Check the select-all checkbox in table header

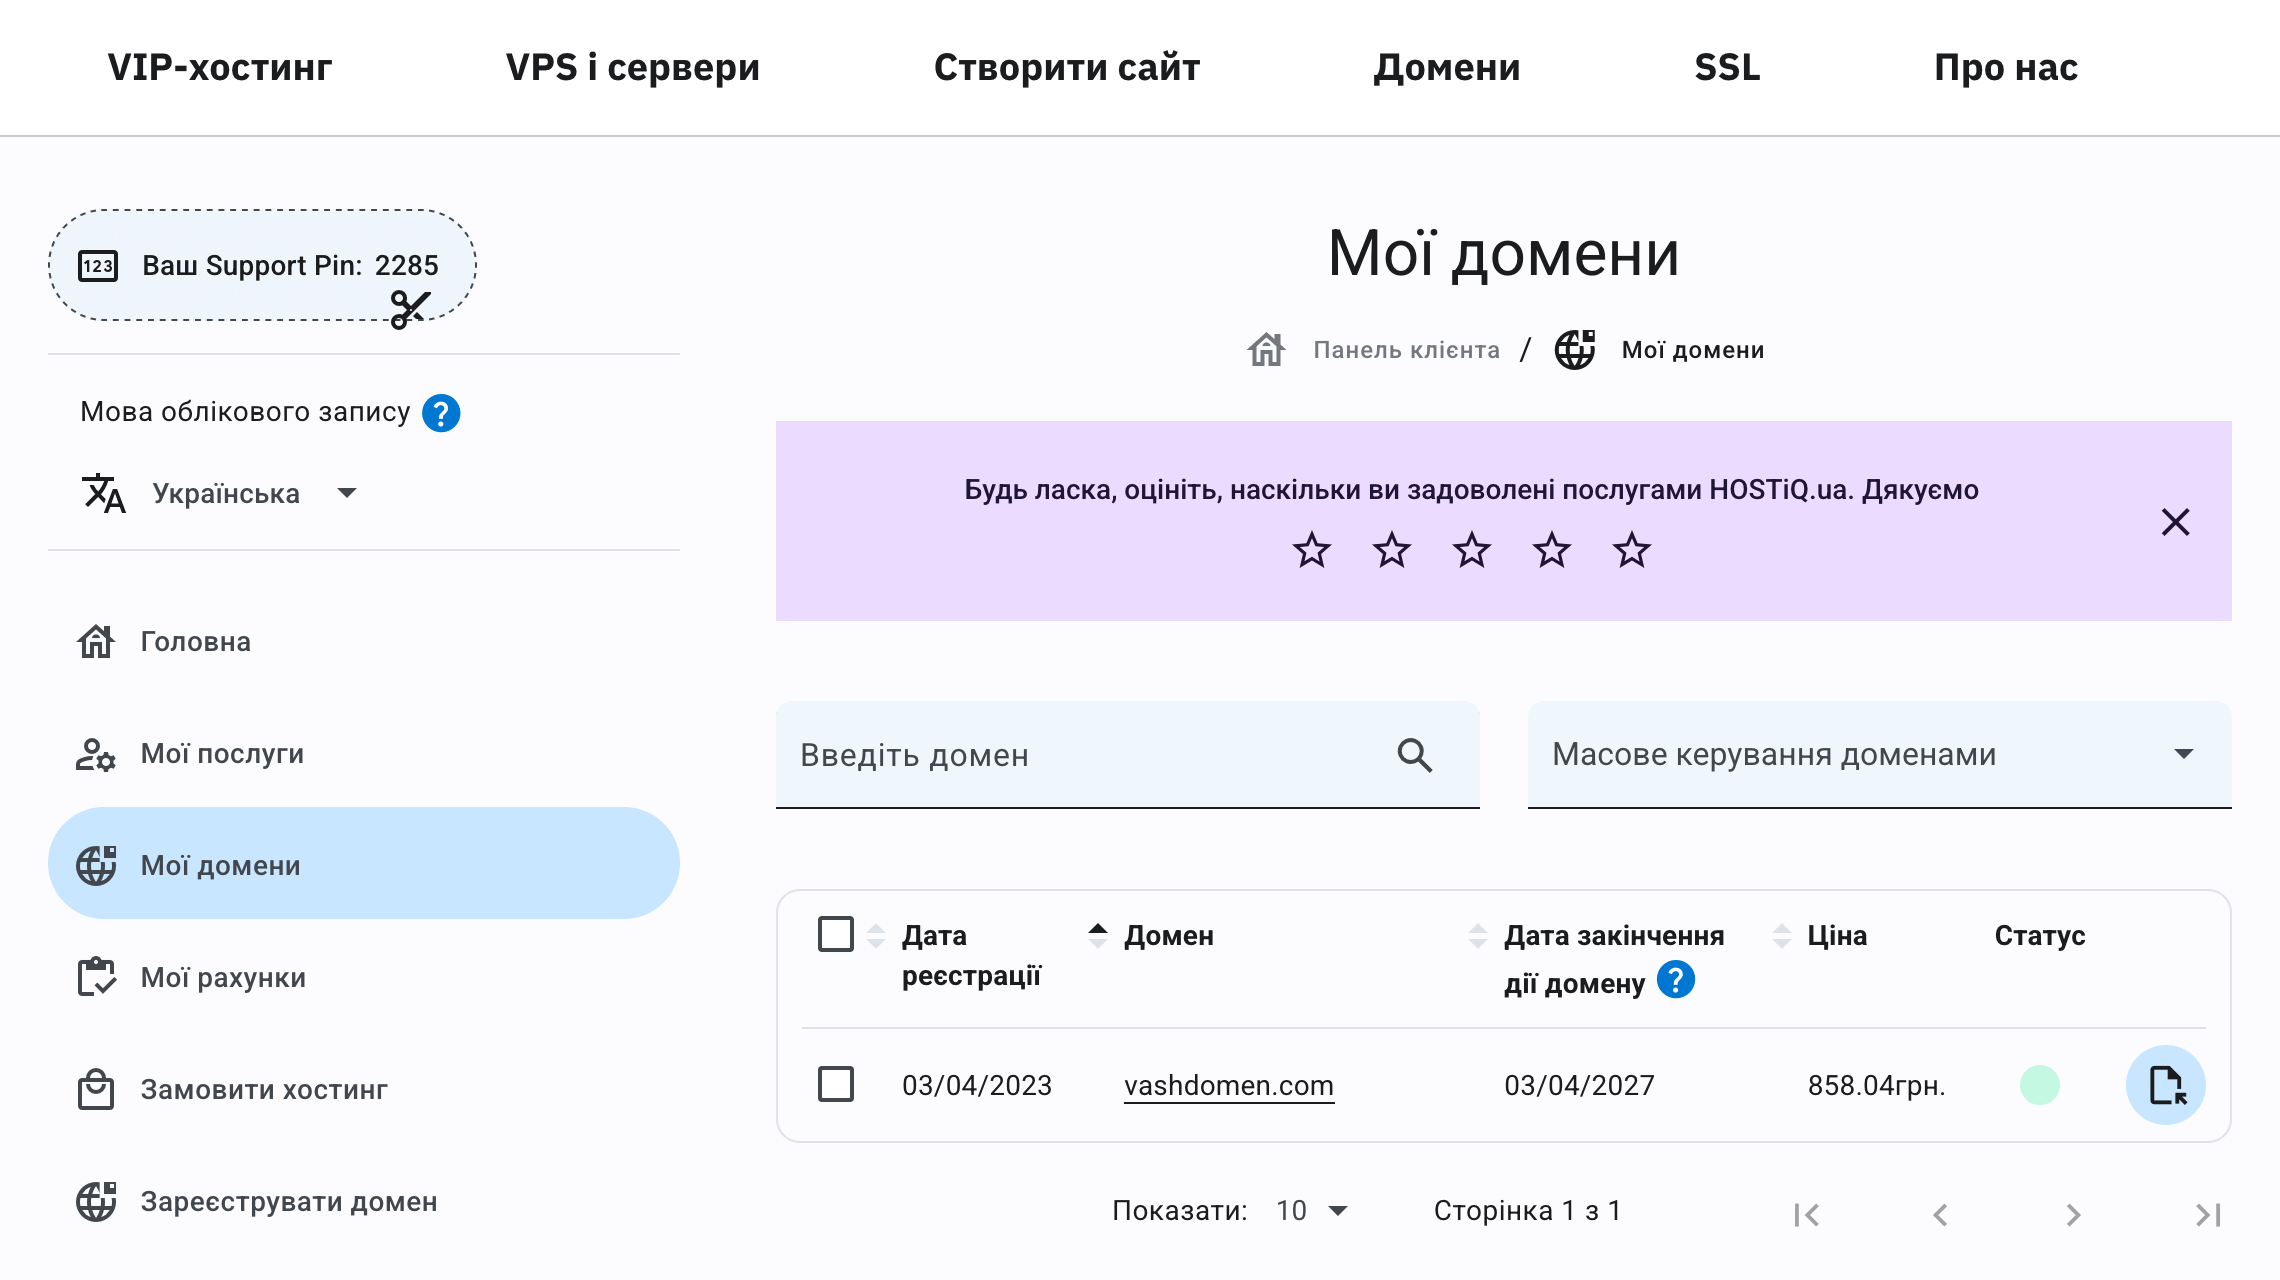click(836, 933)
